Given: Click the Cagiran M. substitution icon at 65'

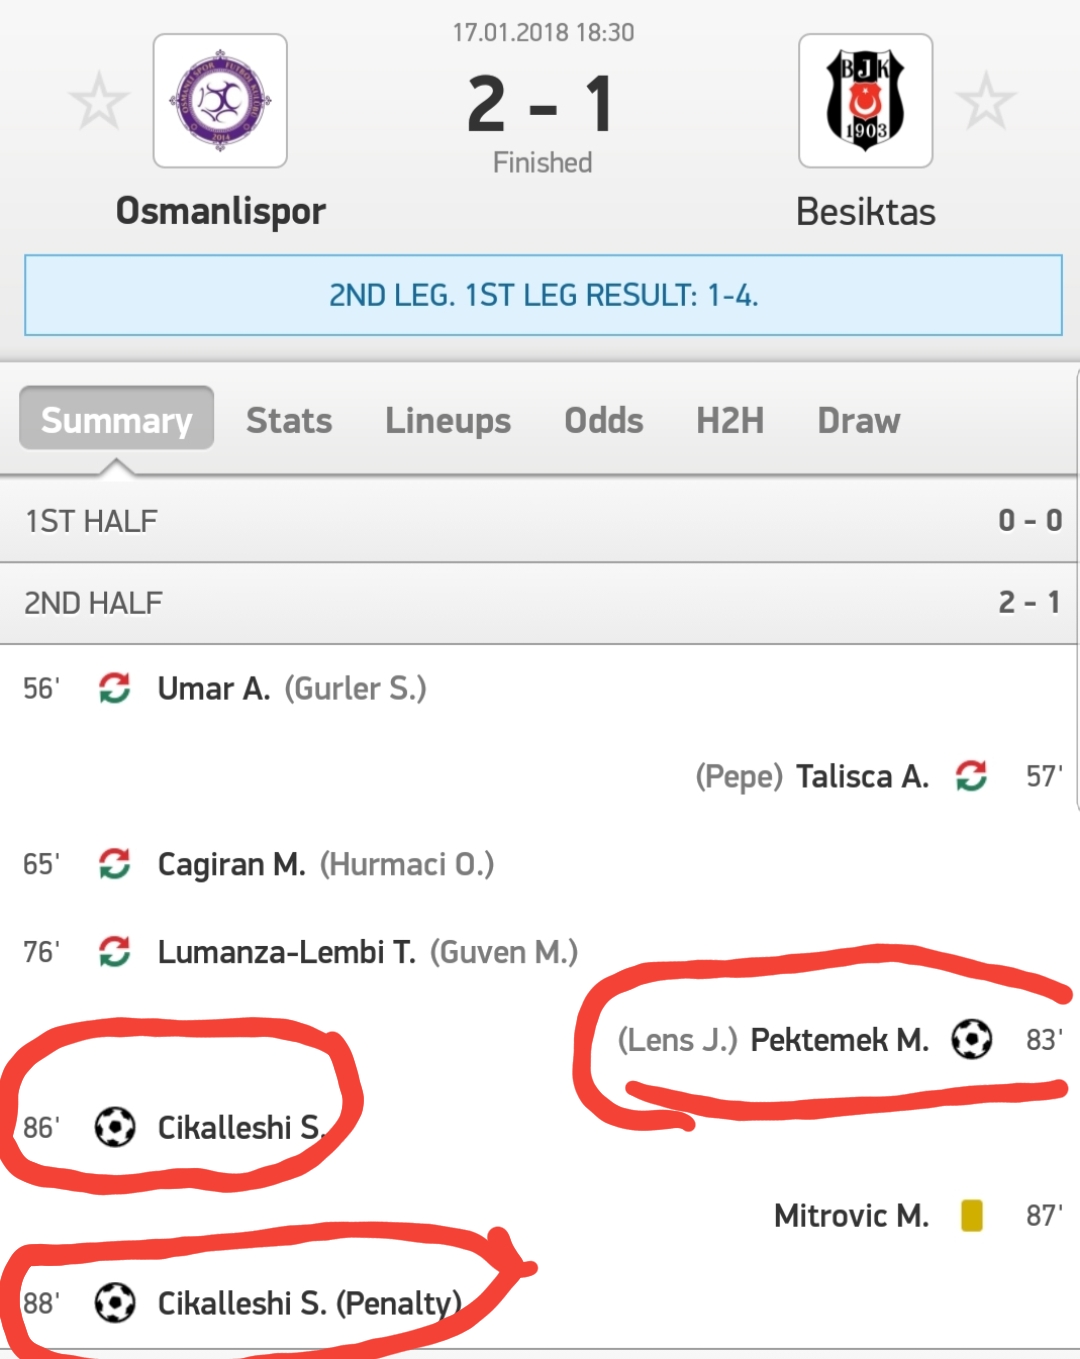Looking at the screenshot, I should [x=115, y=864].
